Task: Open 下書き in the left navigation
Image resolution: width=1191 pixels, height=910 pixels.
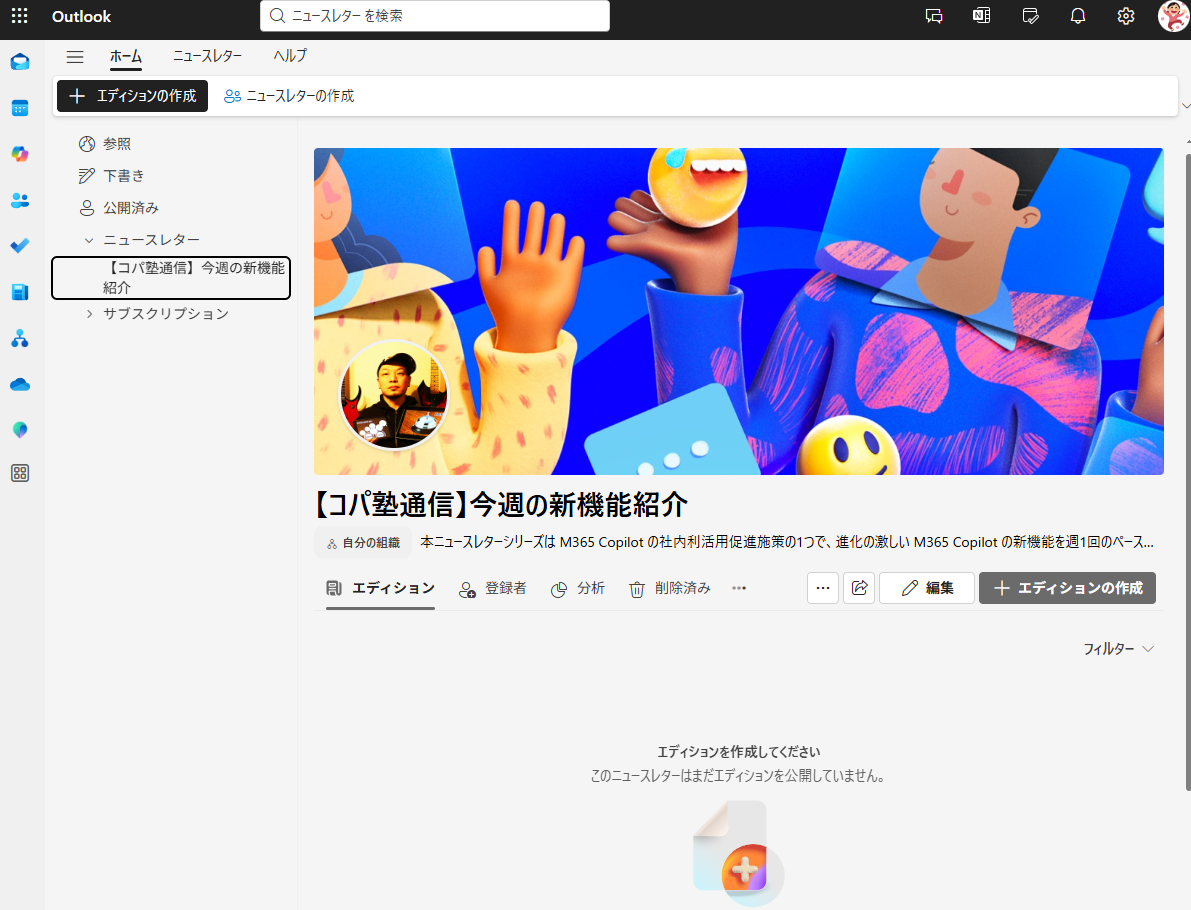Action: click(x=123, y=176)
